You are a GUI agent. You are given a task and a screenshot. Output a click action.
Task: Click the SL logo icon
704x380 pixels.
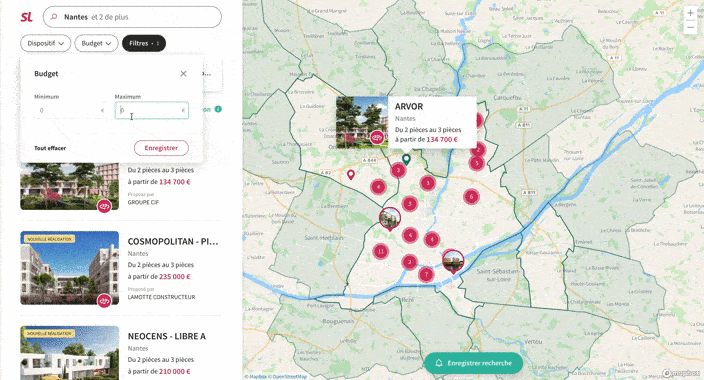click(x=26, y=17)
